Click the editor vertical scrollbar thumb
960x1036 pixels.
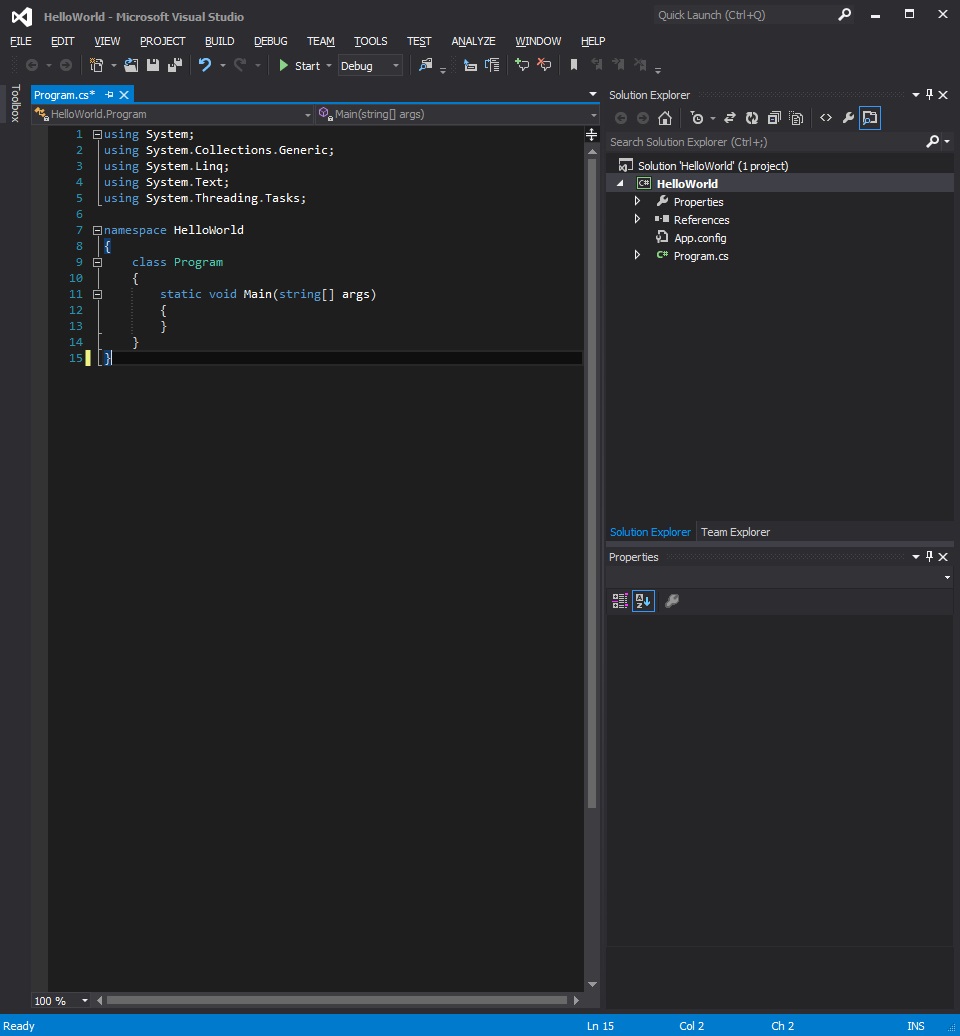[x=591, y=482]
